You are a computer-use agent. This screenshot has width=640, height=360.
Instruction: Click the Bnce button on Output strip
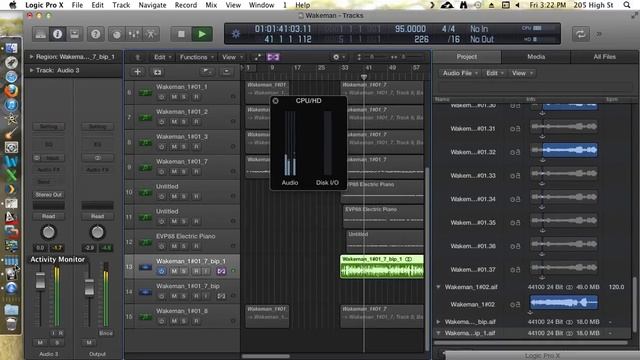click(106, 333)
